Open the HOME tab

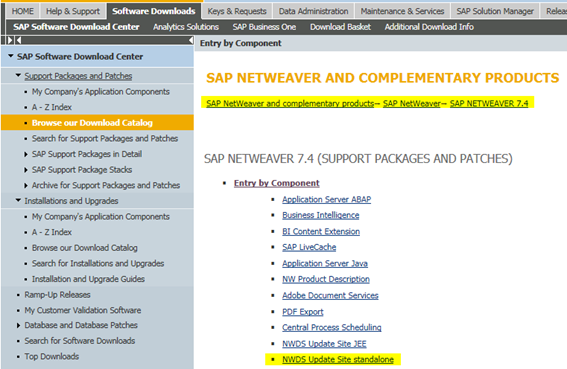pyautogui.click(x=22, y=11)
